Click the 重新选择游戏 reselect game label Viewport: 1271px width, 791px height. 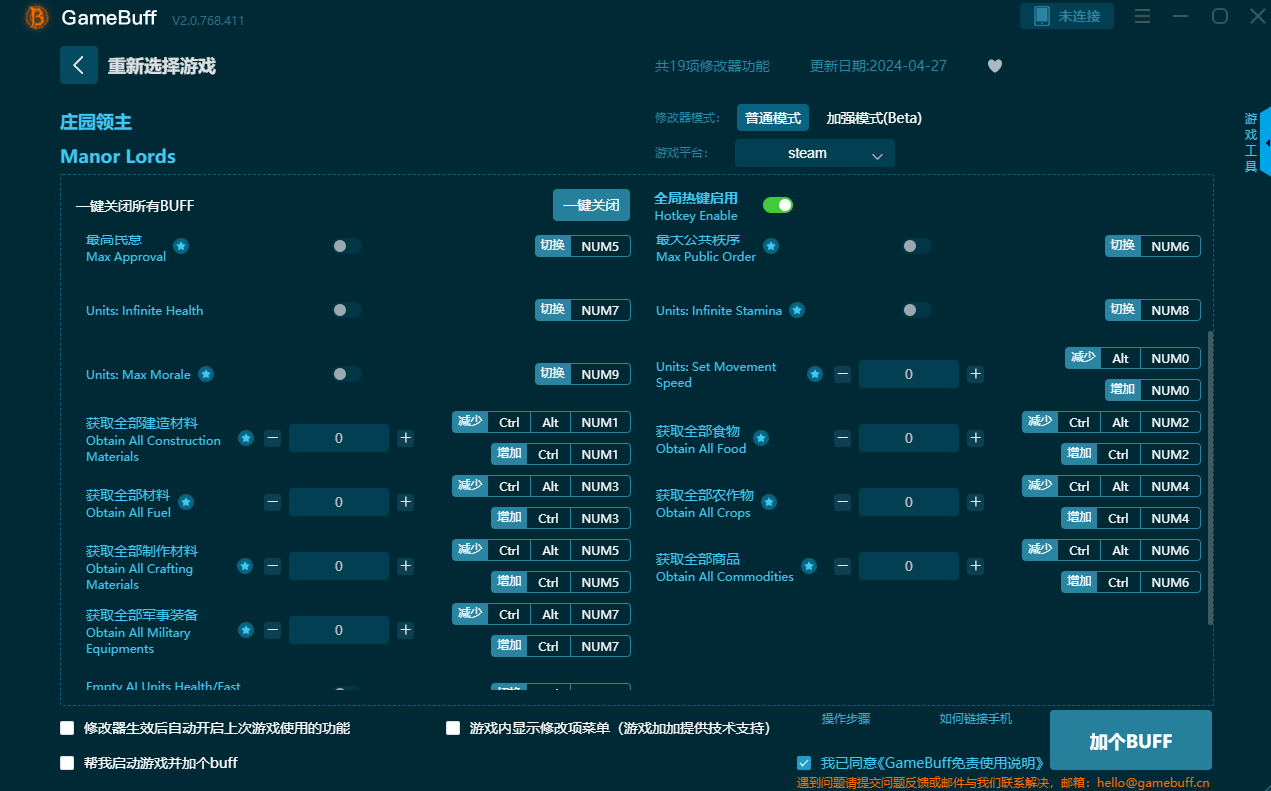[x=162, y=66]
